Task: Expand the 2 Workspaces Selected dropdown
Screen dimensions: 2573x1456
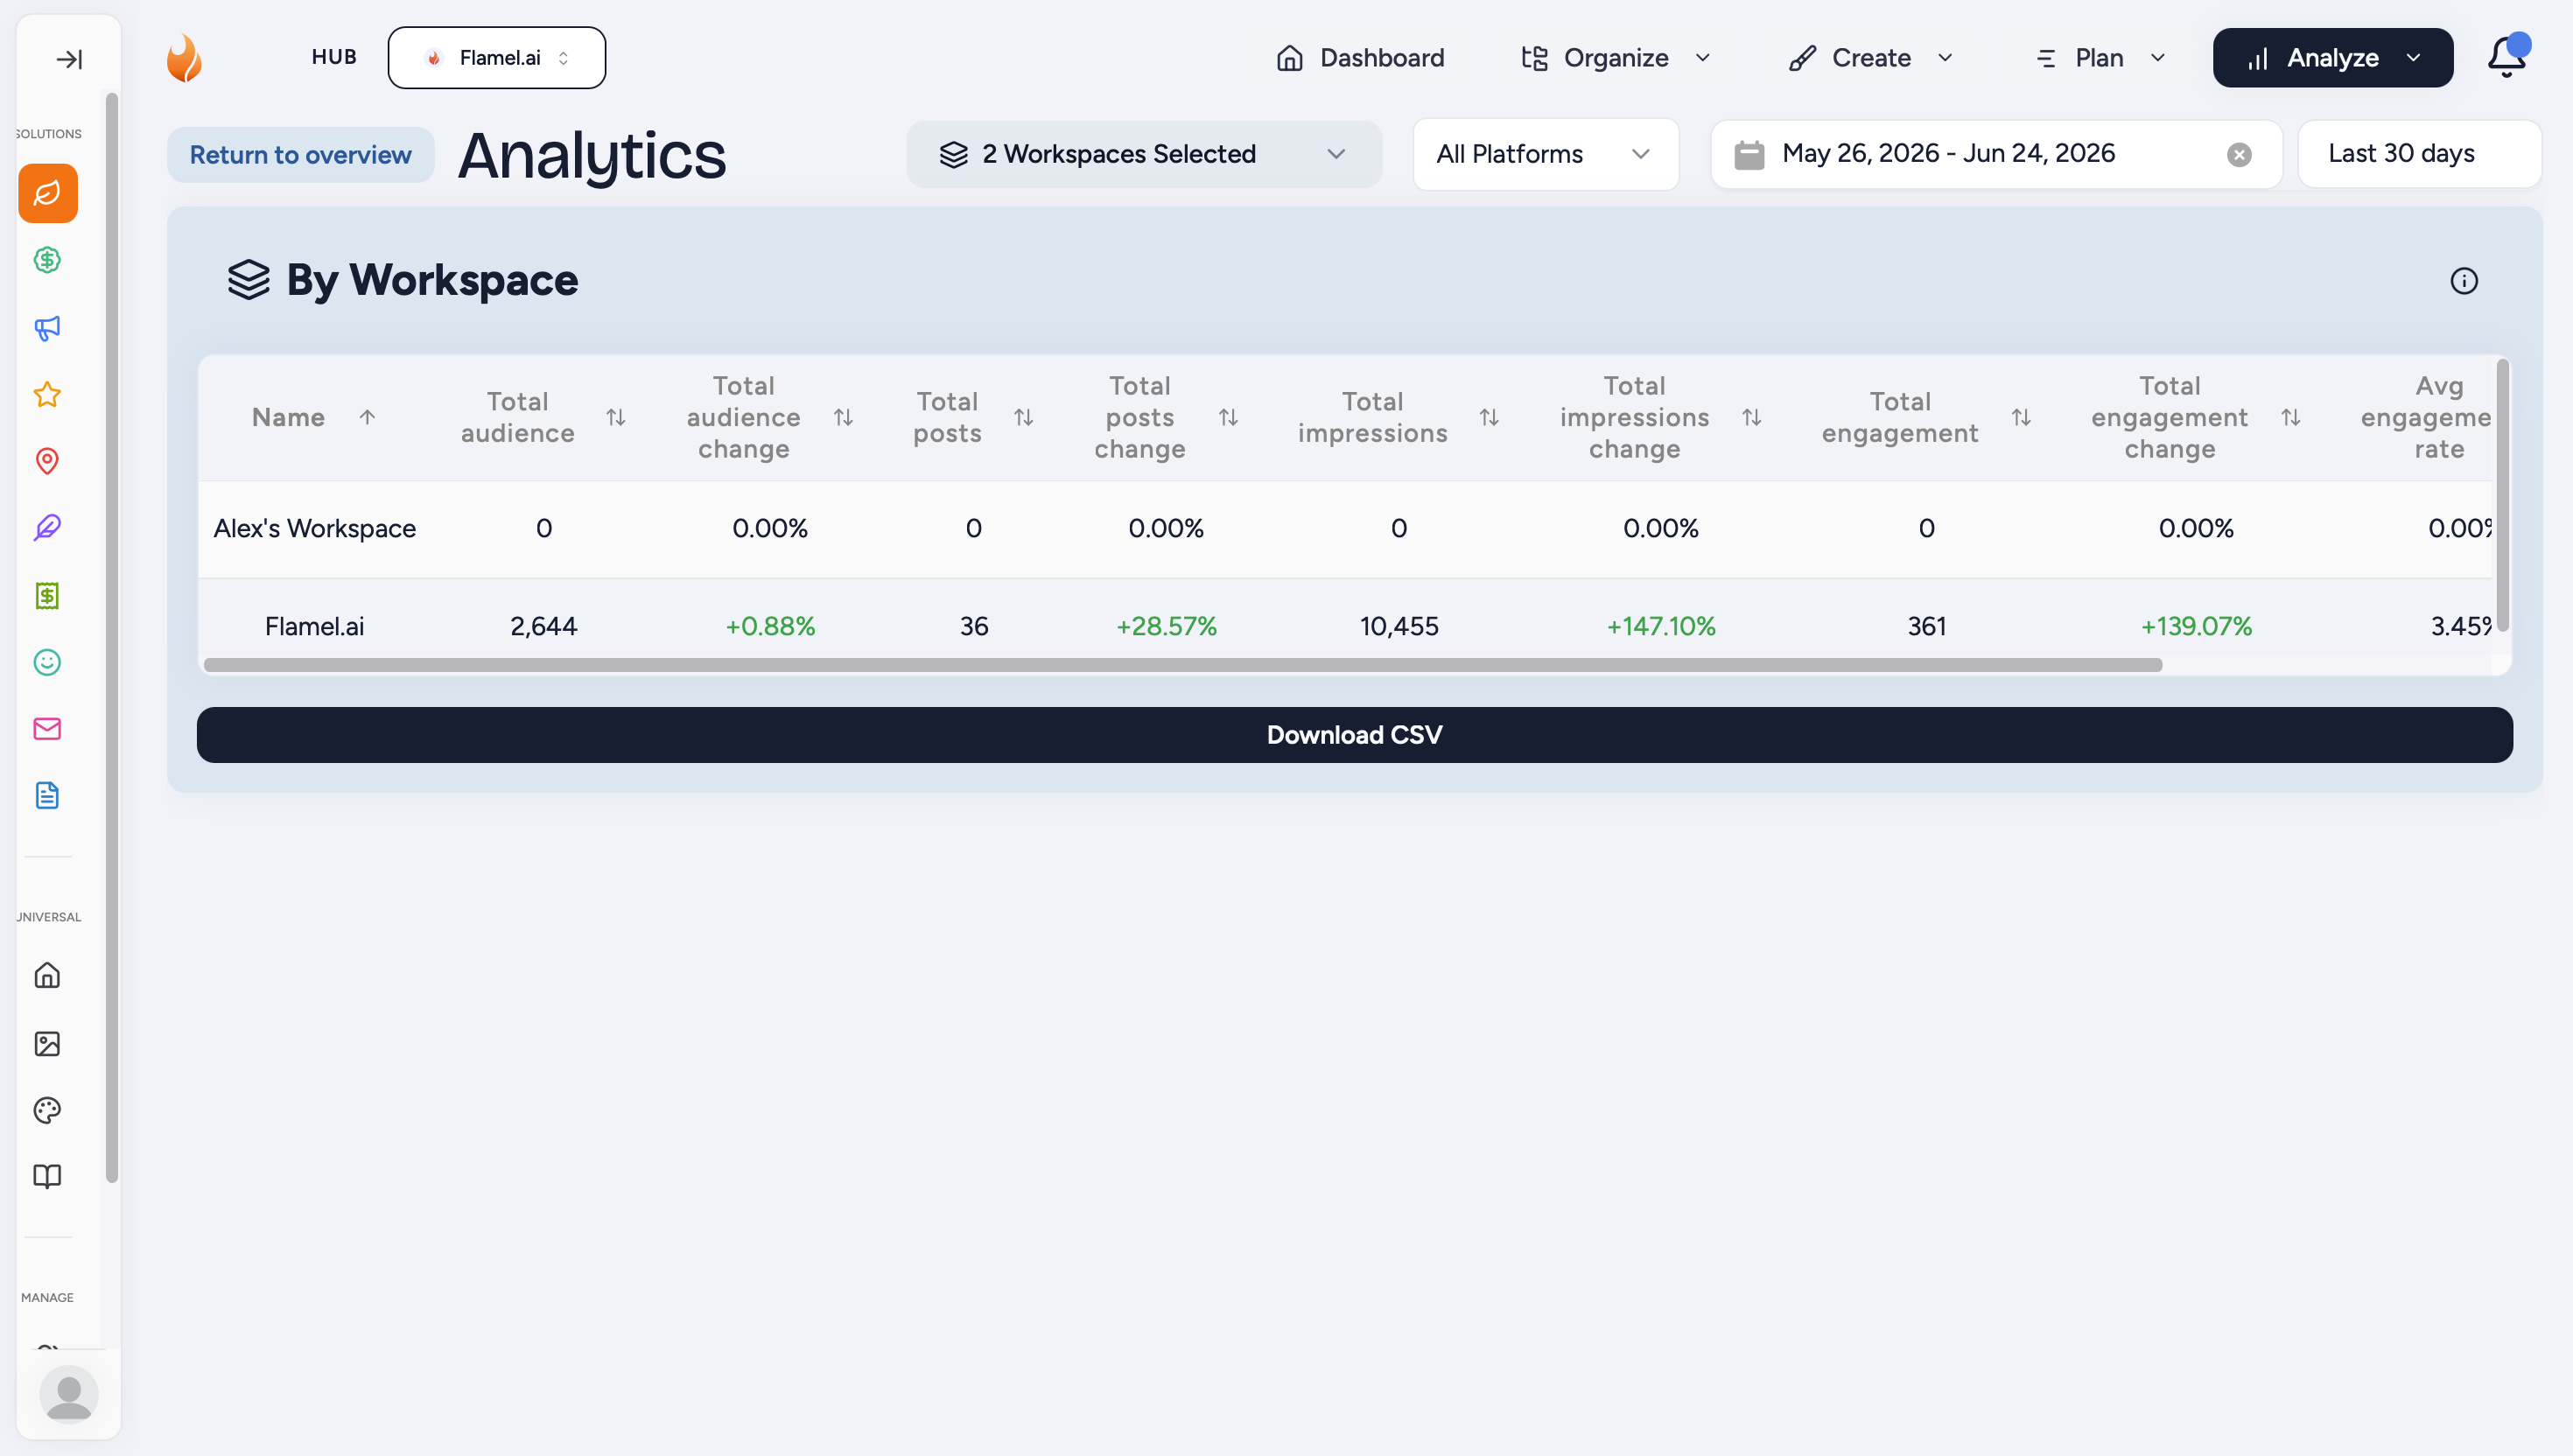Action: click(x=1144, y=154)
